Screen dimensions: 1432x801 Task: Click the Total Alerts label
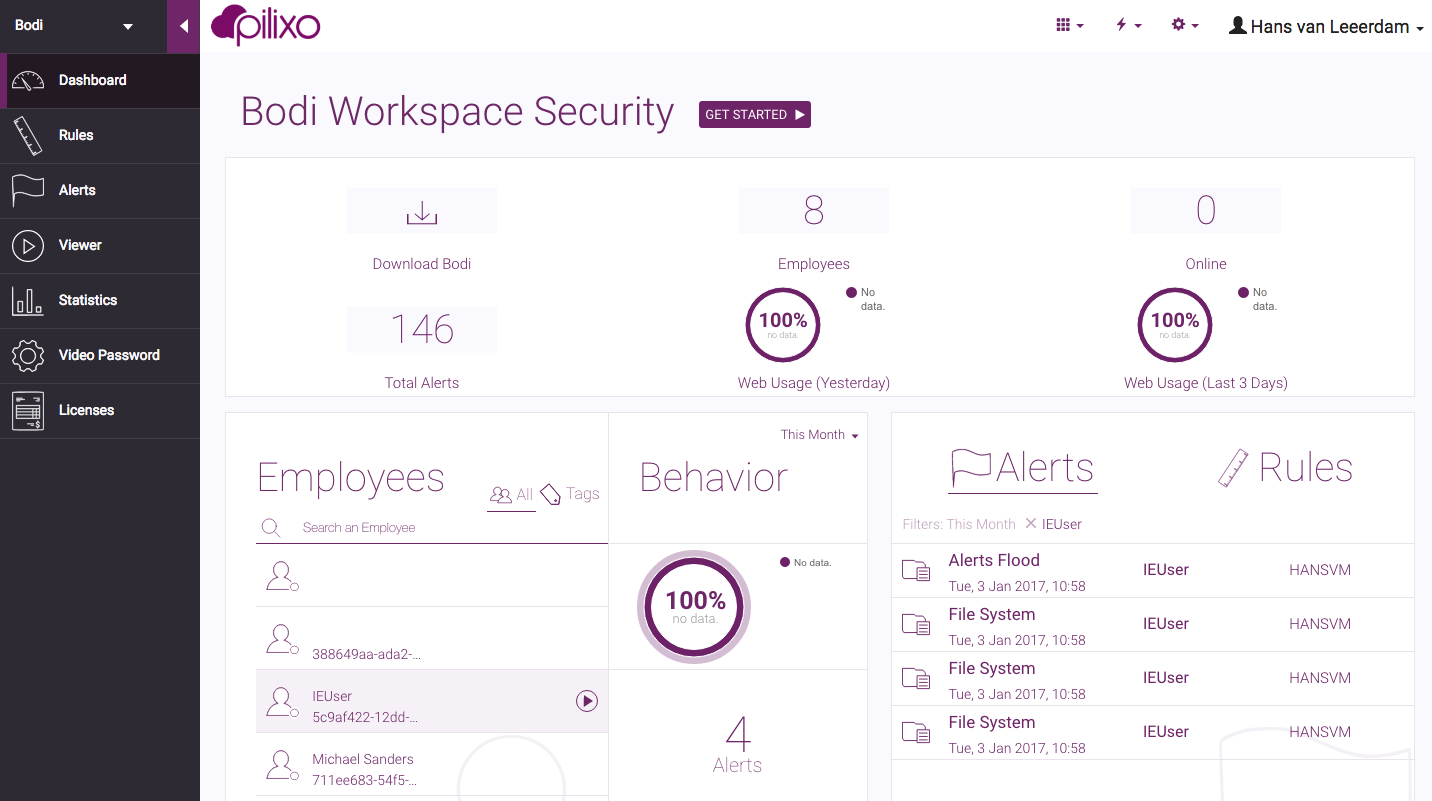pyautogui.click(x=422, y=383)
